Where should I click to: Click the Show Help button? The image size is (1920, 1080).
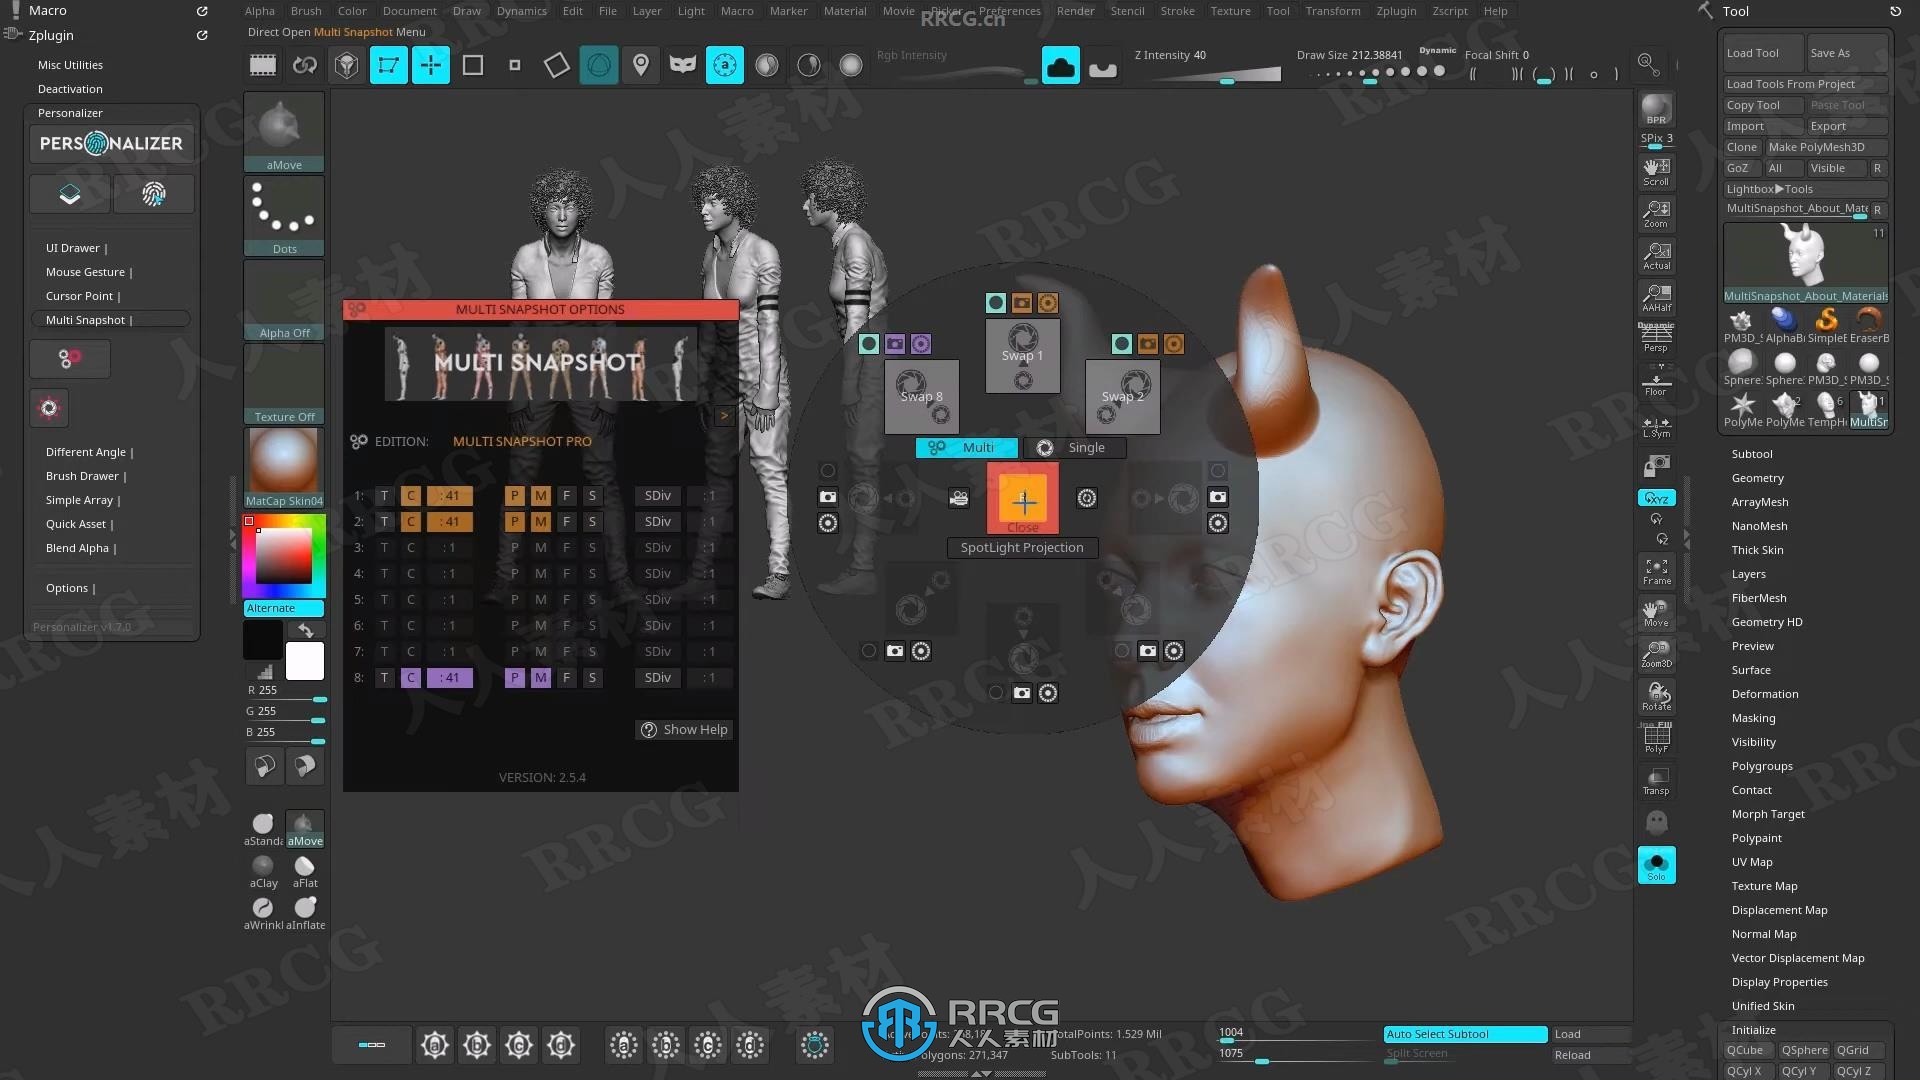coord(685,730)
